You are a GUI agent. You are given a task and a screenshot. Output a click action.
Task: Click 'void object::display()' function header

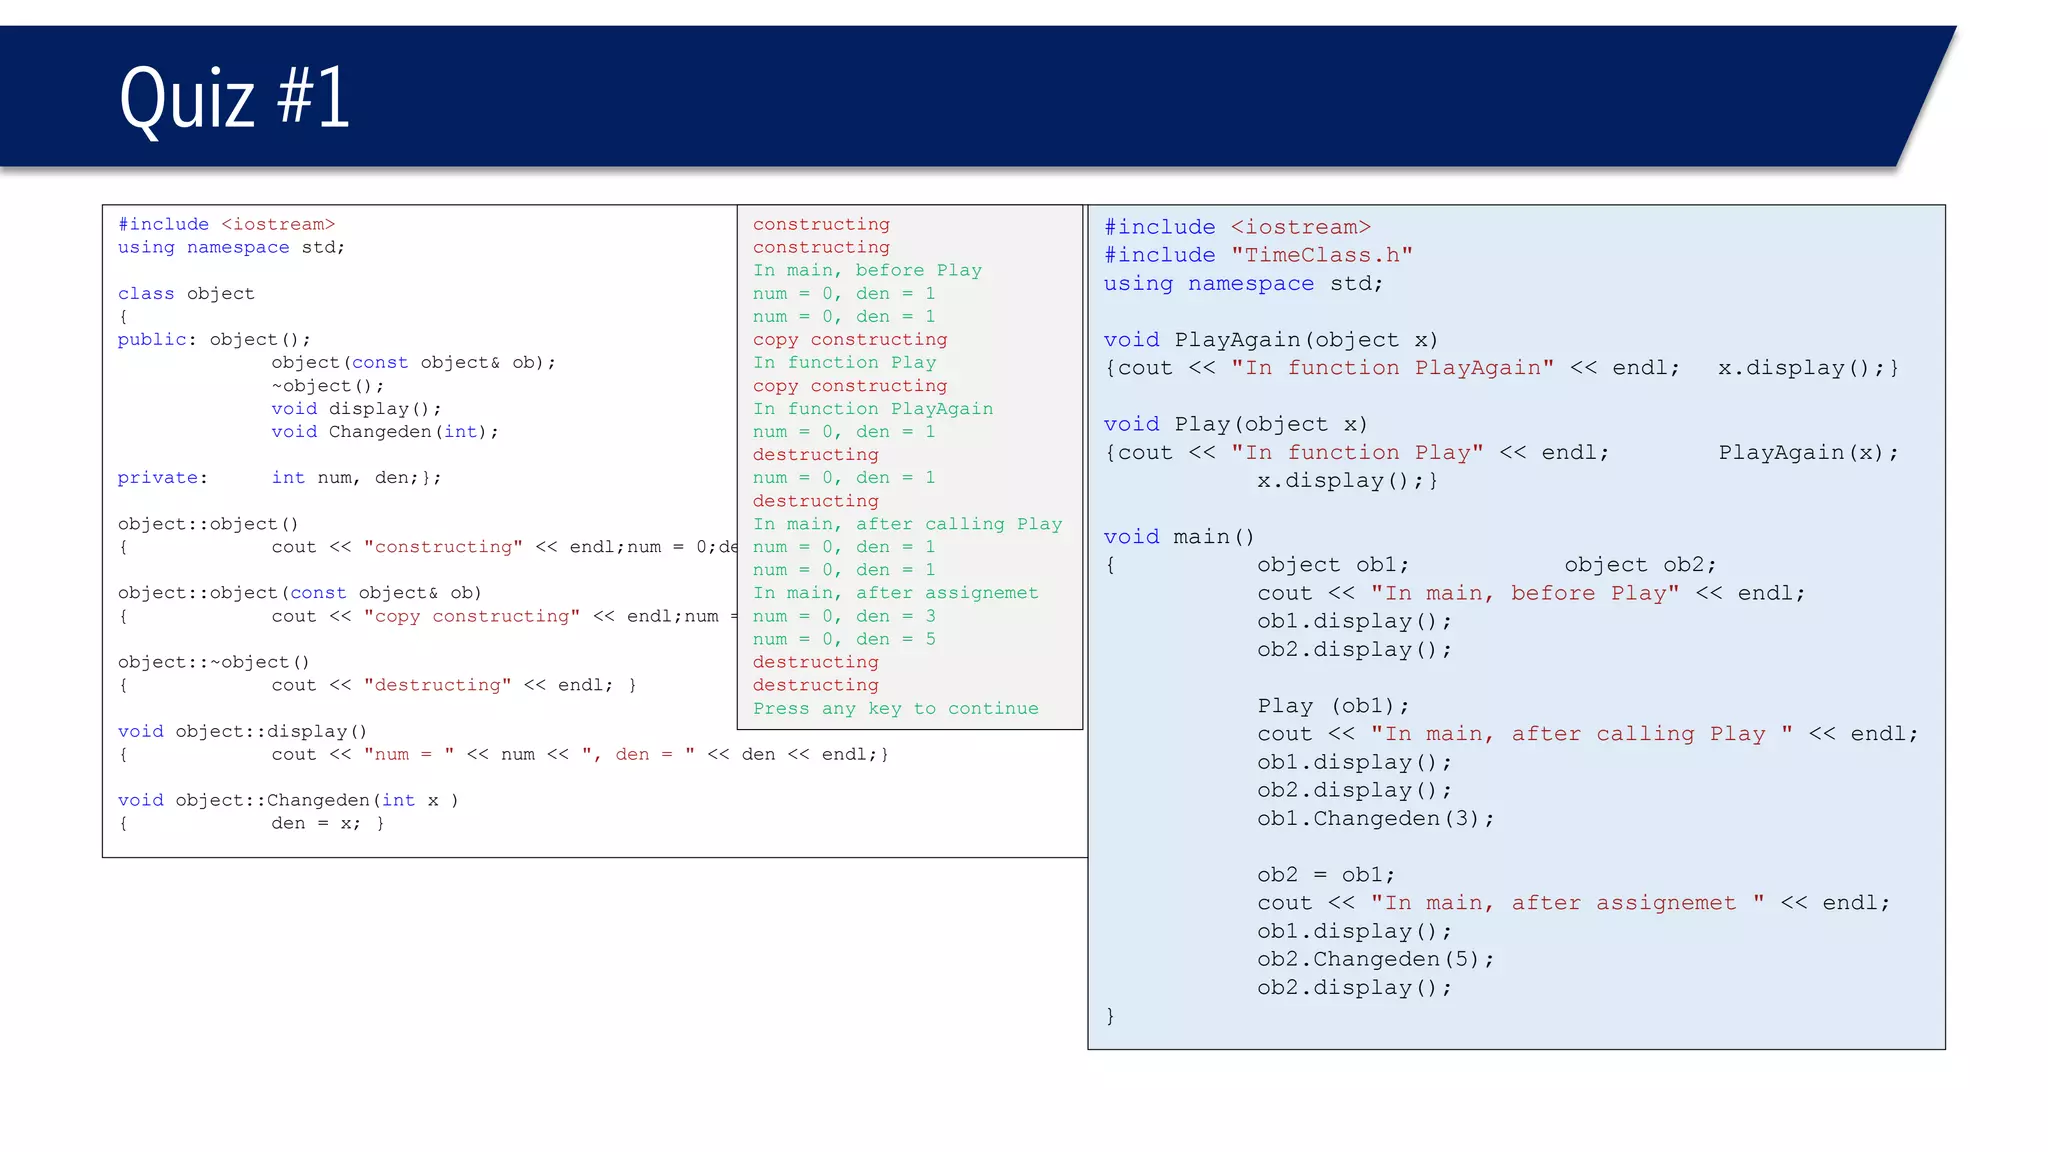tap(242, 731)
